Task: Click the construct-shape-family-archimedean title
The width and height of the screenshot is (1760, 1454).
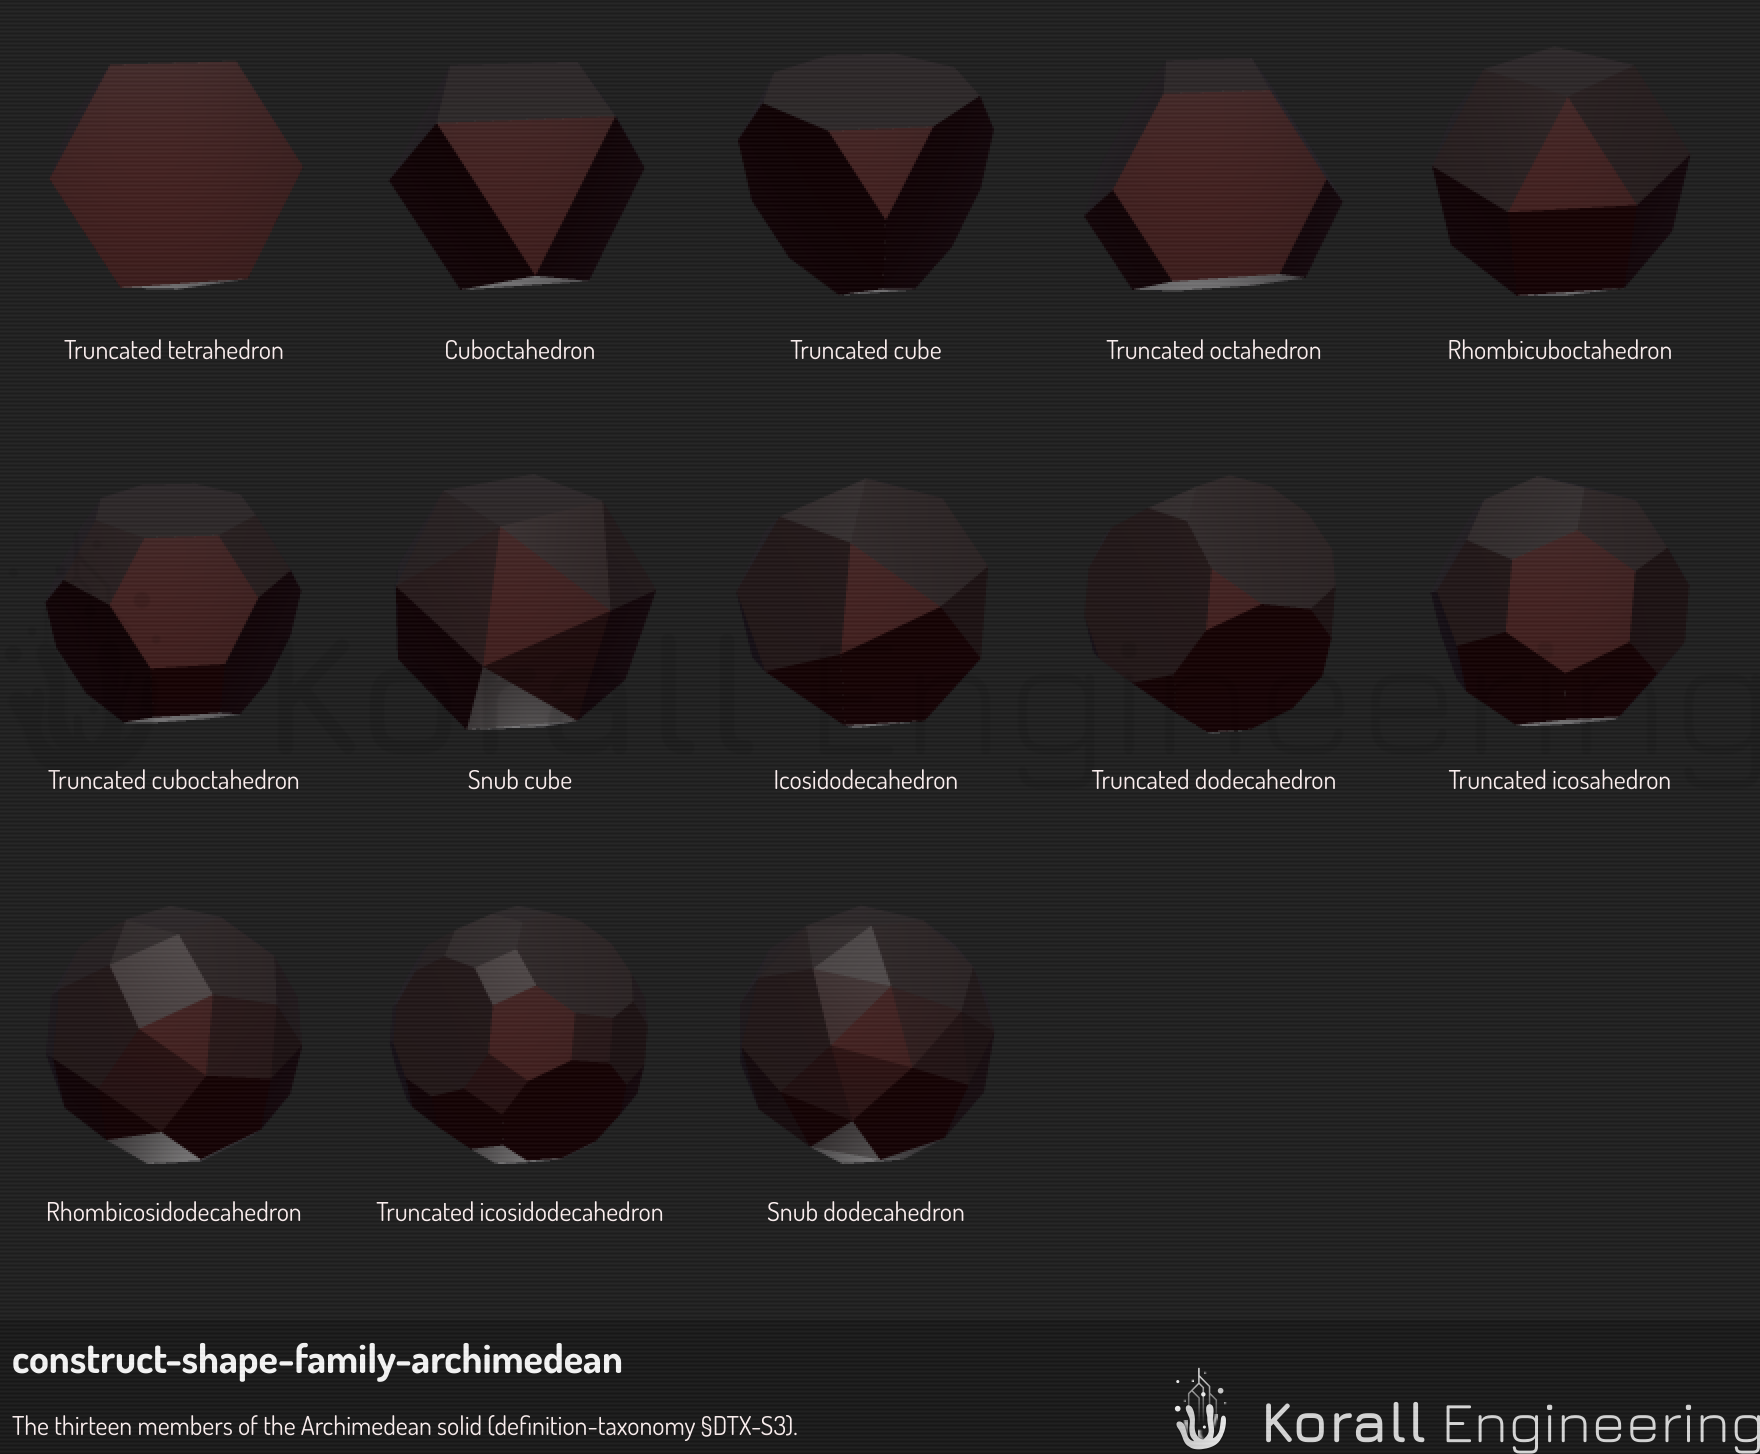Action: 317,1361
